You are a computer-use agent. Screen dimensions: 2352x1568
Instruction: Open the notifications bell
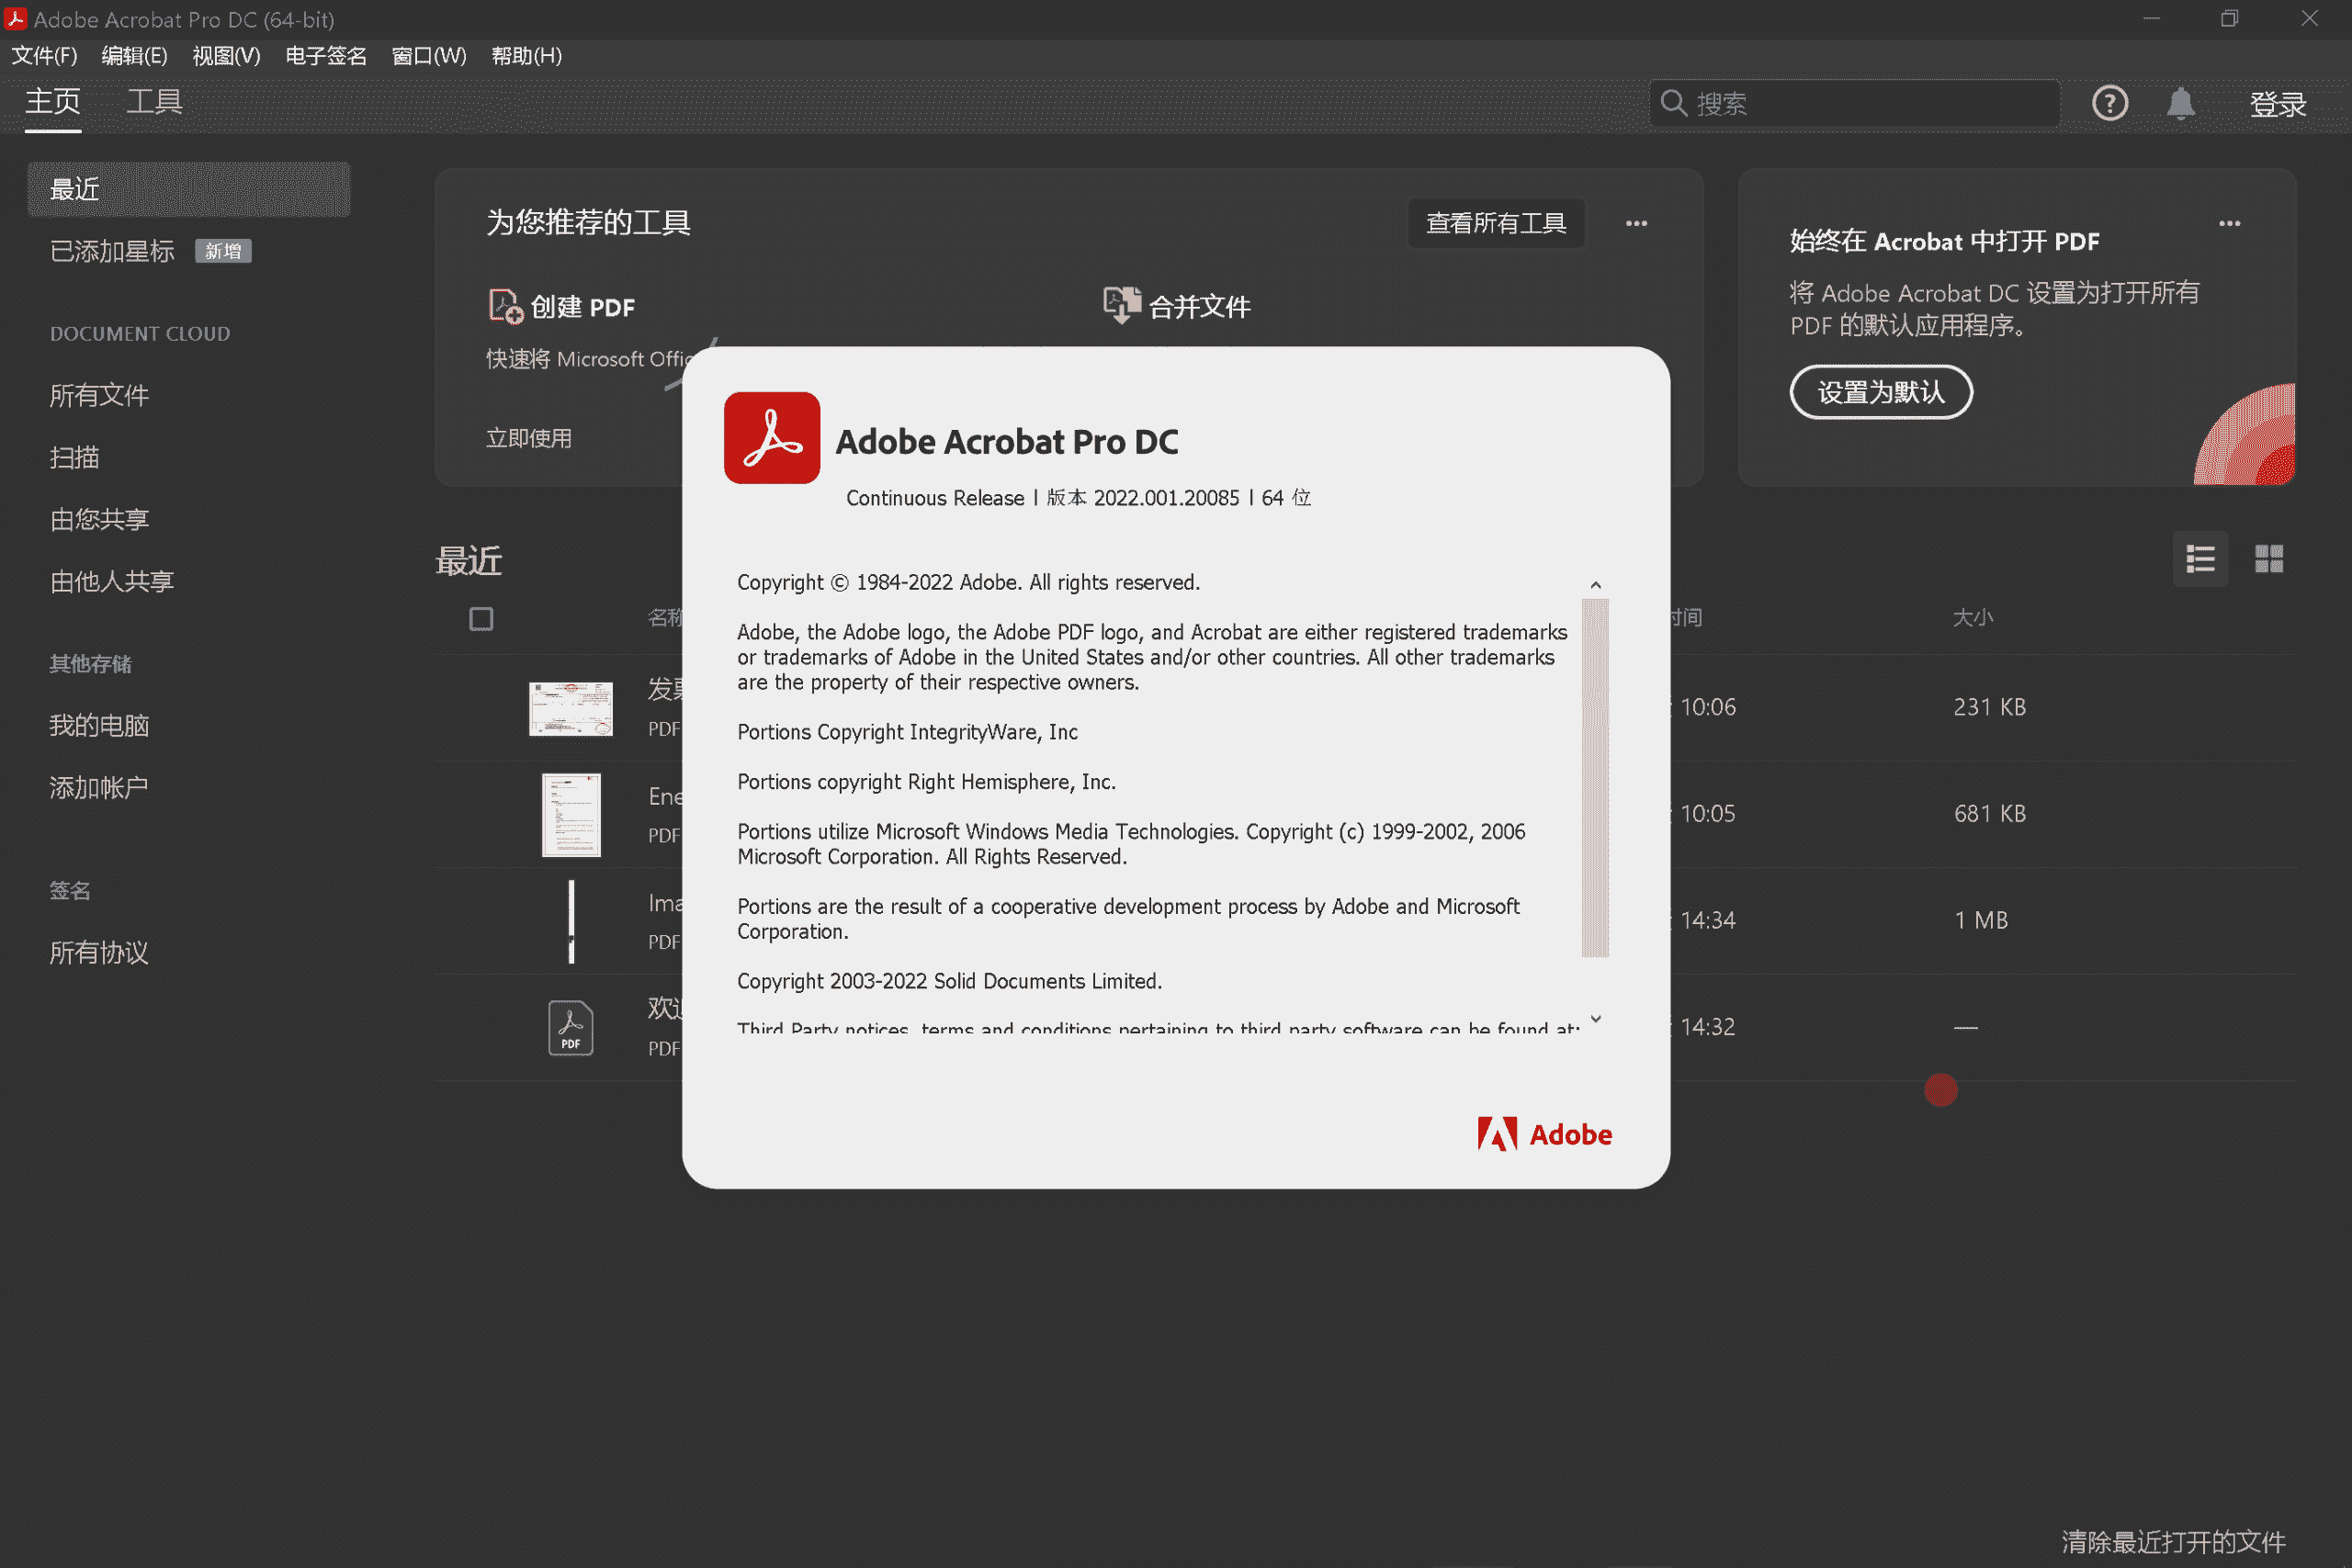pos(2181,103)
